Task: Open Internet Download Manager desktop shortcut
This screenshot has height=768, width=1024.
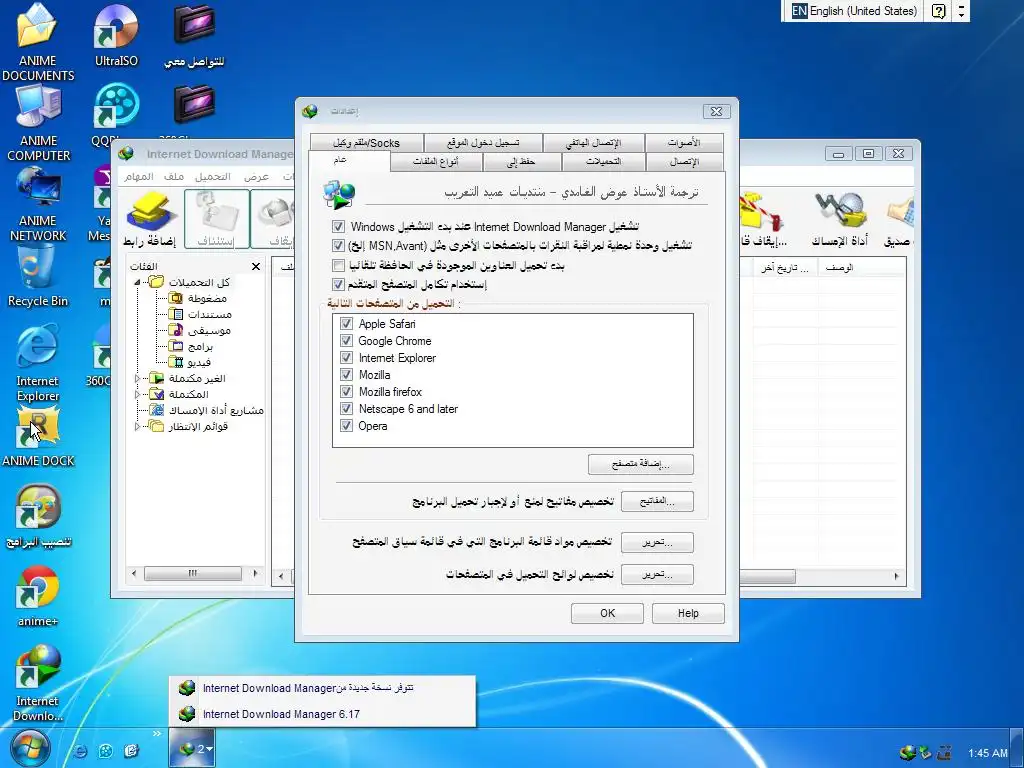Action: (38, 667)
